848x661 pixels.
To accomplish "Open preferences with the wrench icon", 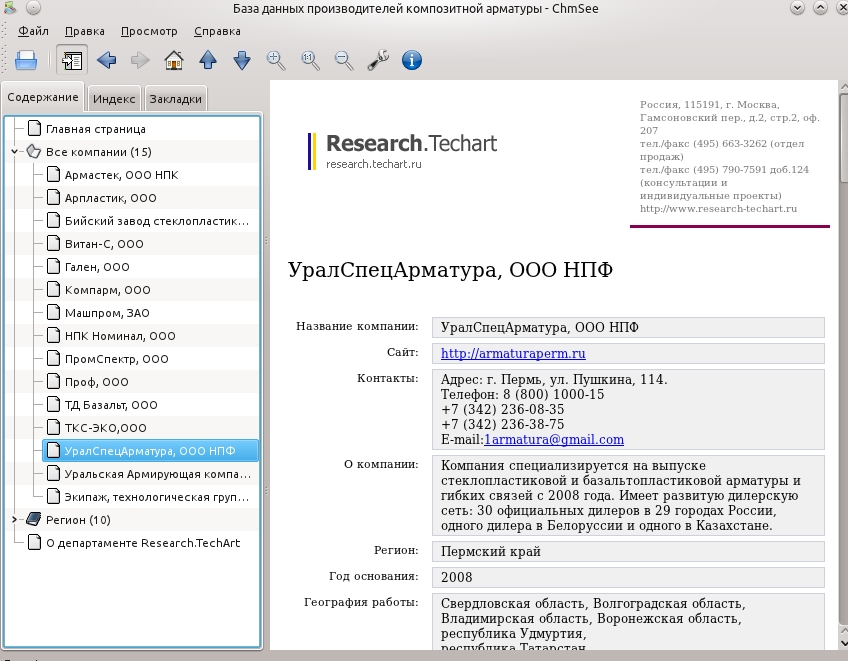I will pos(378,60).
